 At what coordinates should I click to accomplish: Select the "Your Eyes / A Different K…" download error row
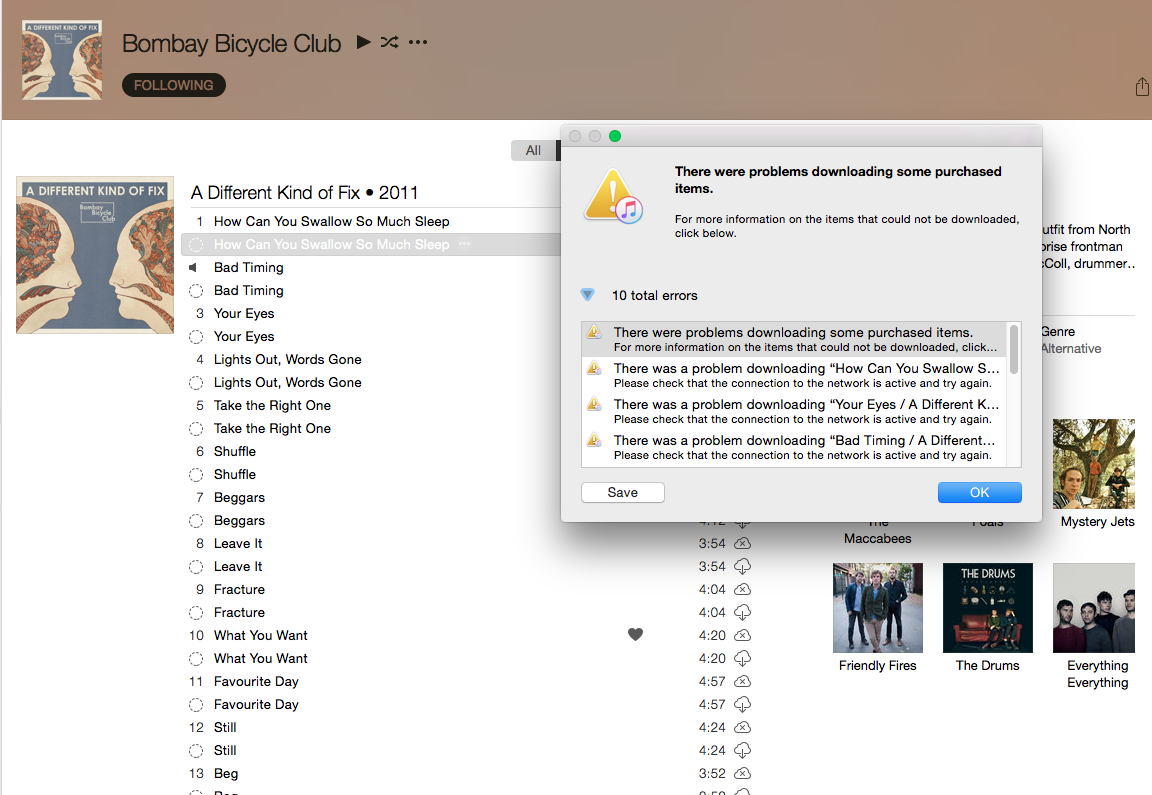795,411
